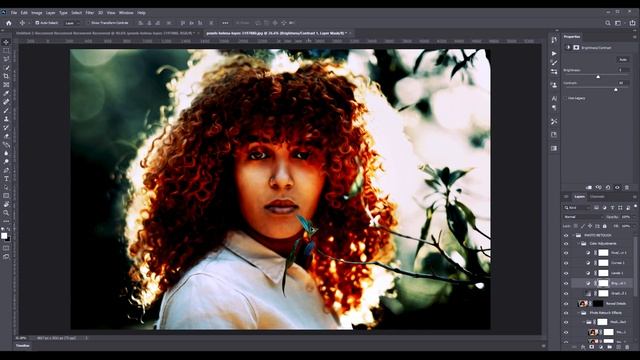Open the Window menu

(x=126, y=13)
